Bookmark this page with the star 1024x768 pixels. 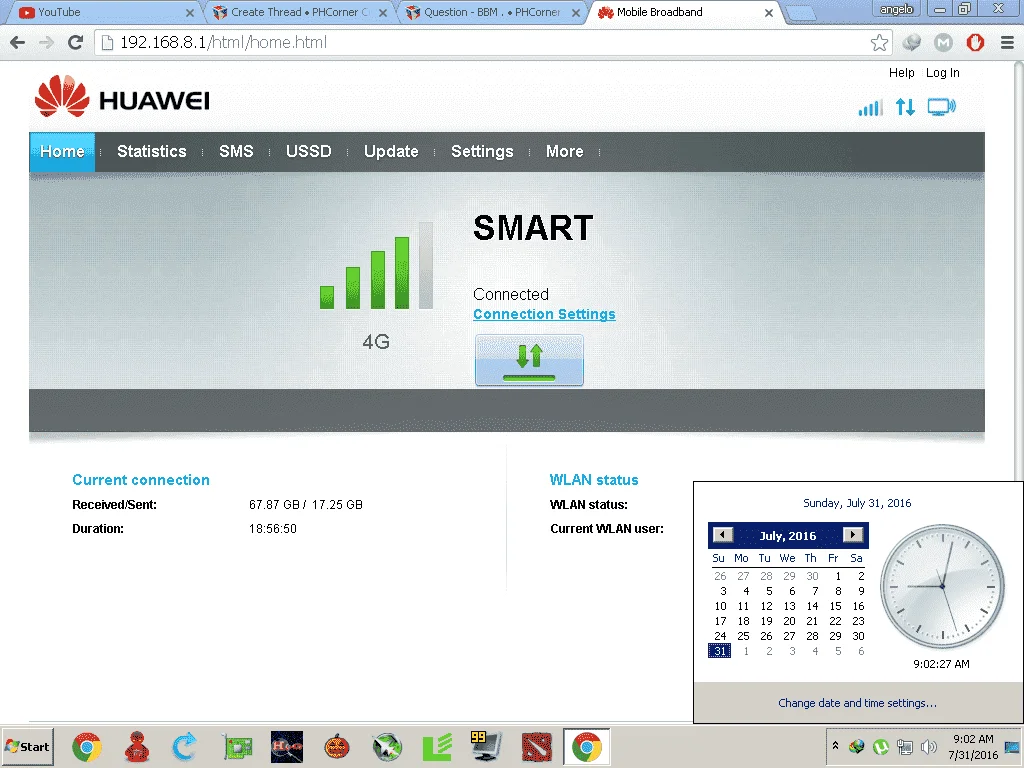[x=879, y=42]
